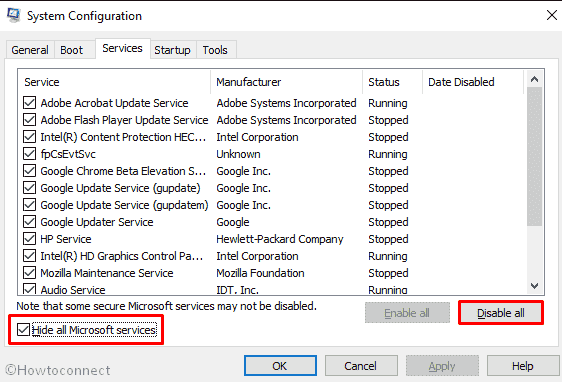Toggle Google Updater Service checkbox
Screen dimensions: 562x382
pyautogui.click(x=29, y=222)
